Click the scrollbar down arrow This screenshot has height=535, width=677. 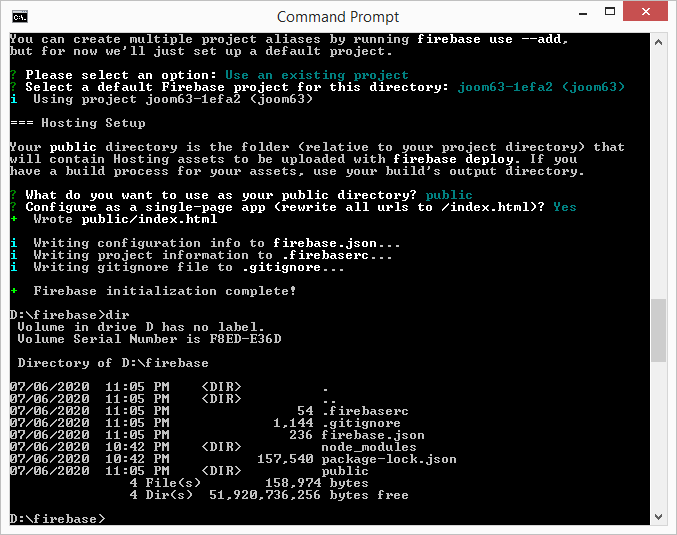pos(659,517)
